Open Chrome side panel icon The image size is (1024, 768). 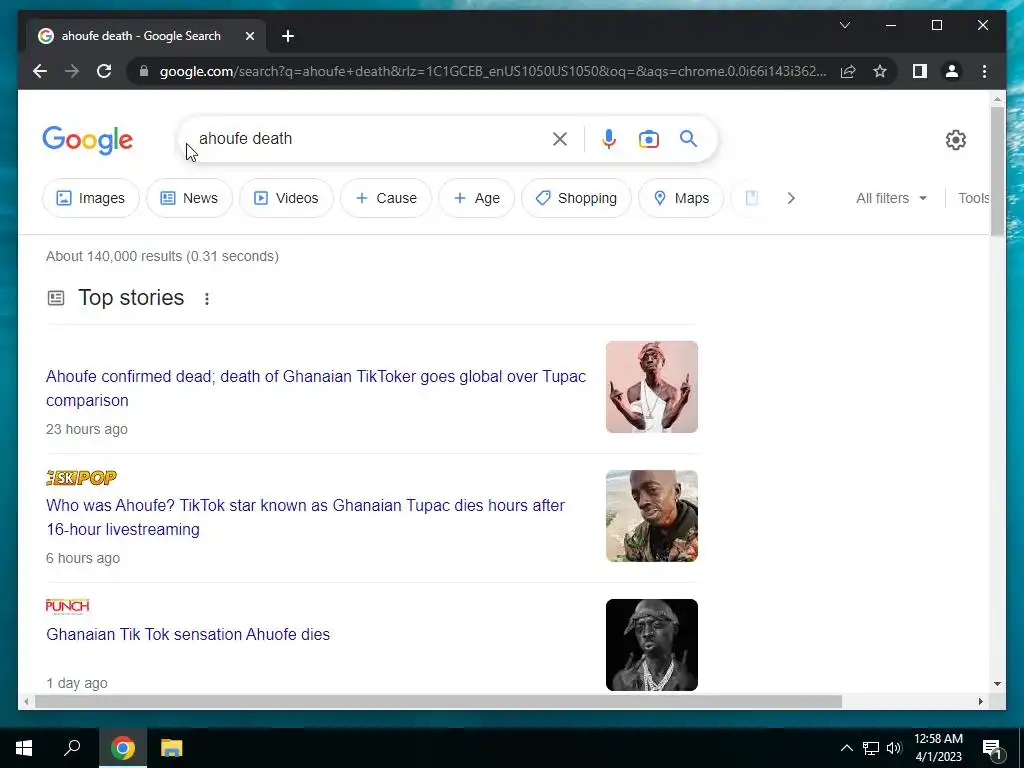pyautogui.click(x=920, y=71)
